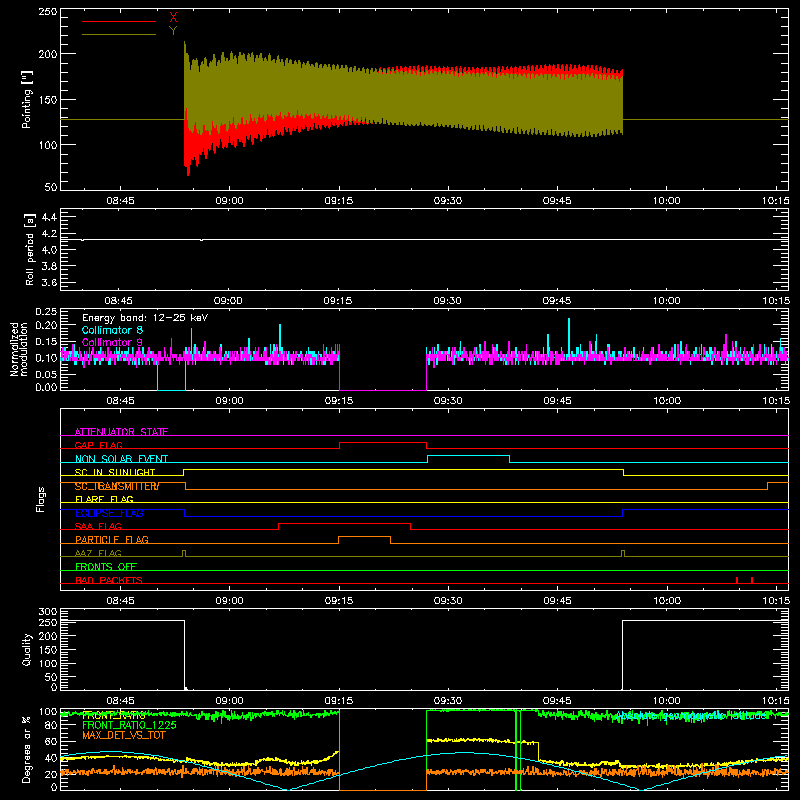This screenshot has height=800, width=800.
Task: Click the raised NON_SOLAR_EVENT step segment
Action: (x=468, y=456)
